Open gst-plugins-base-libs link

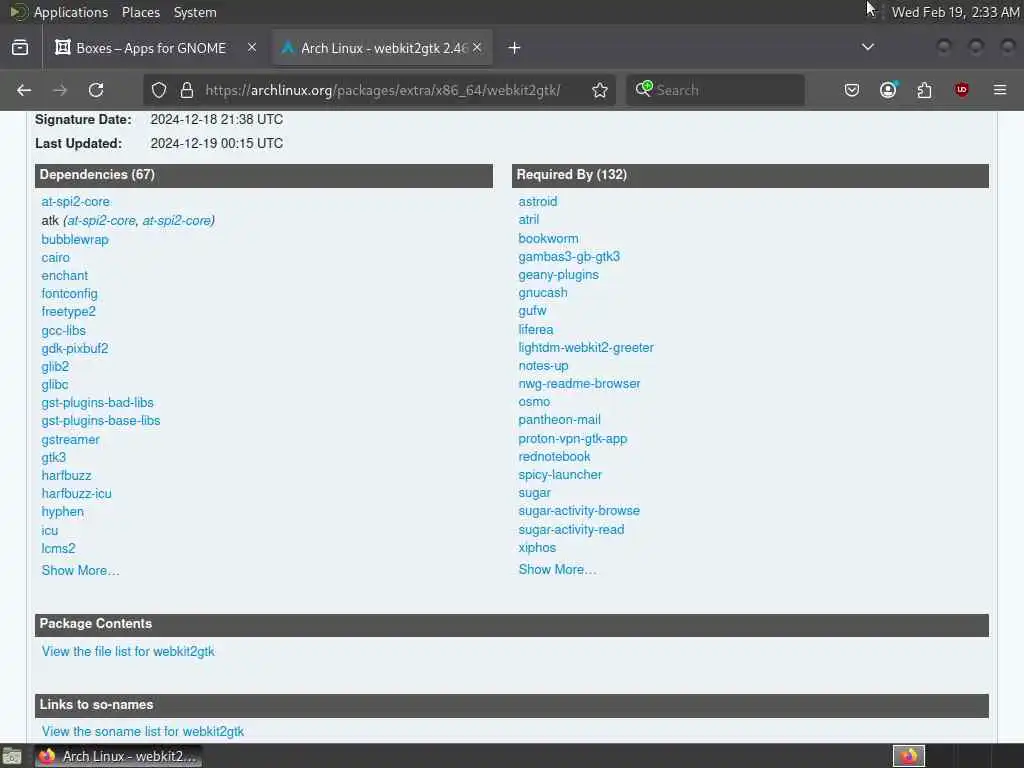tap(101, 421)
